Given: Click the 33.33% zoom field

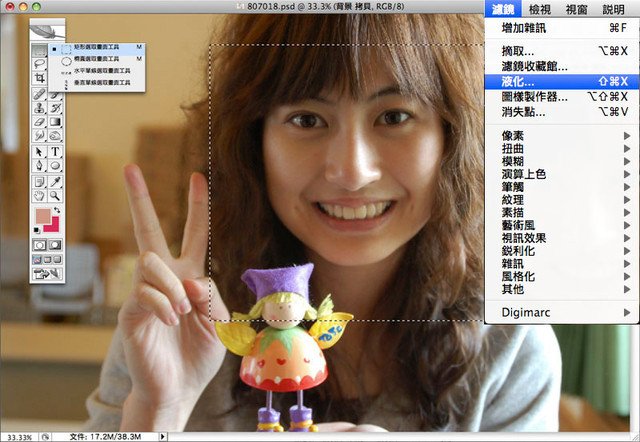Looking at the screenshot, I should [20, 437].
